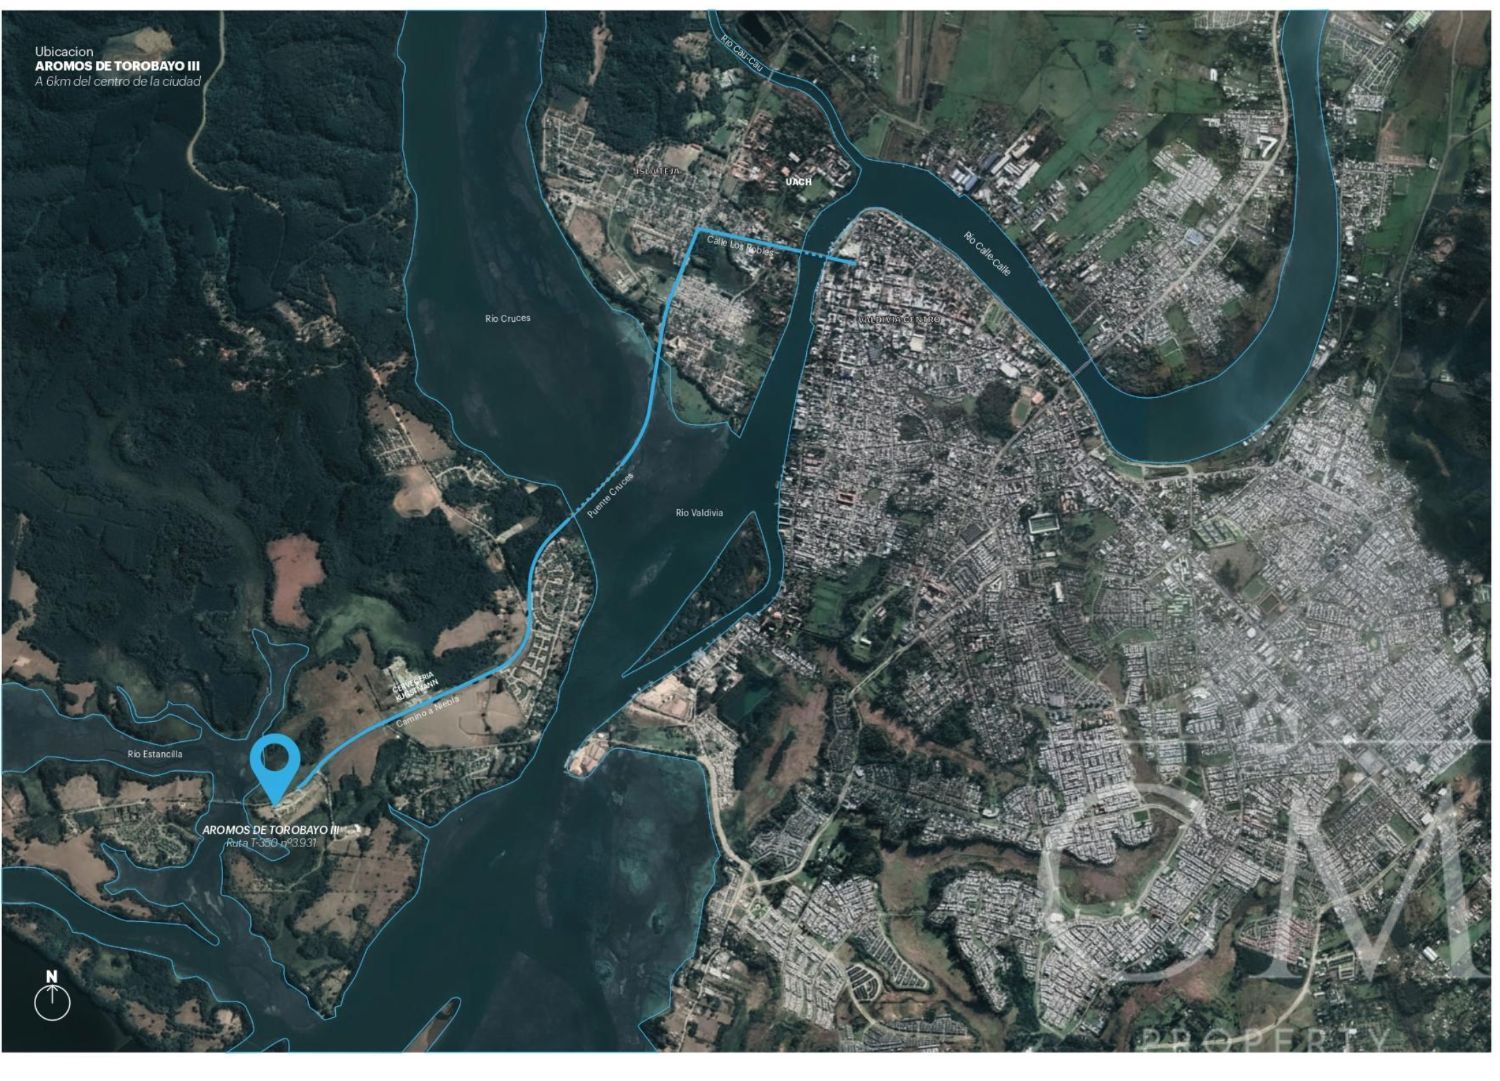Click the Aromos de Torobayo III title heading

coord(117,65)
